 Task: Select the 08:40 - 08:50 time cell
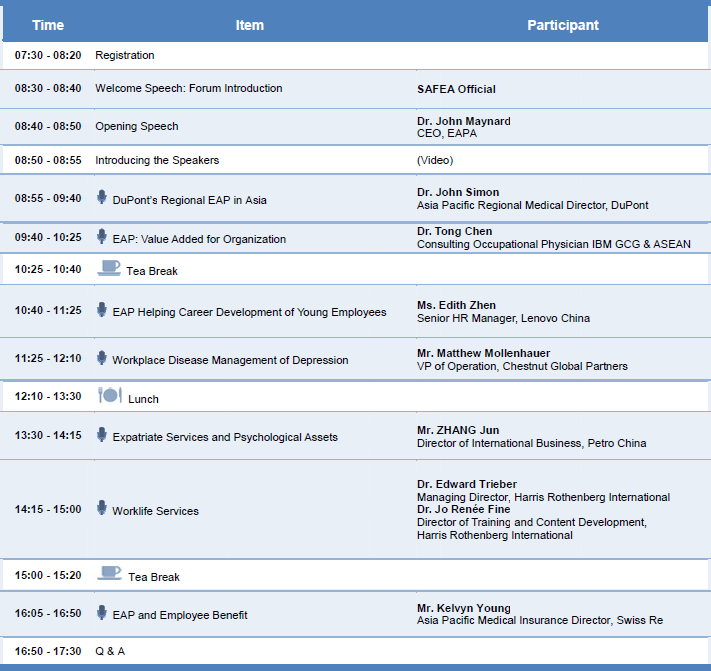(x=48, y=126)
